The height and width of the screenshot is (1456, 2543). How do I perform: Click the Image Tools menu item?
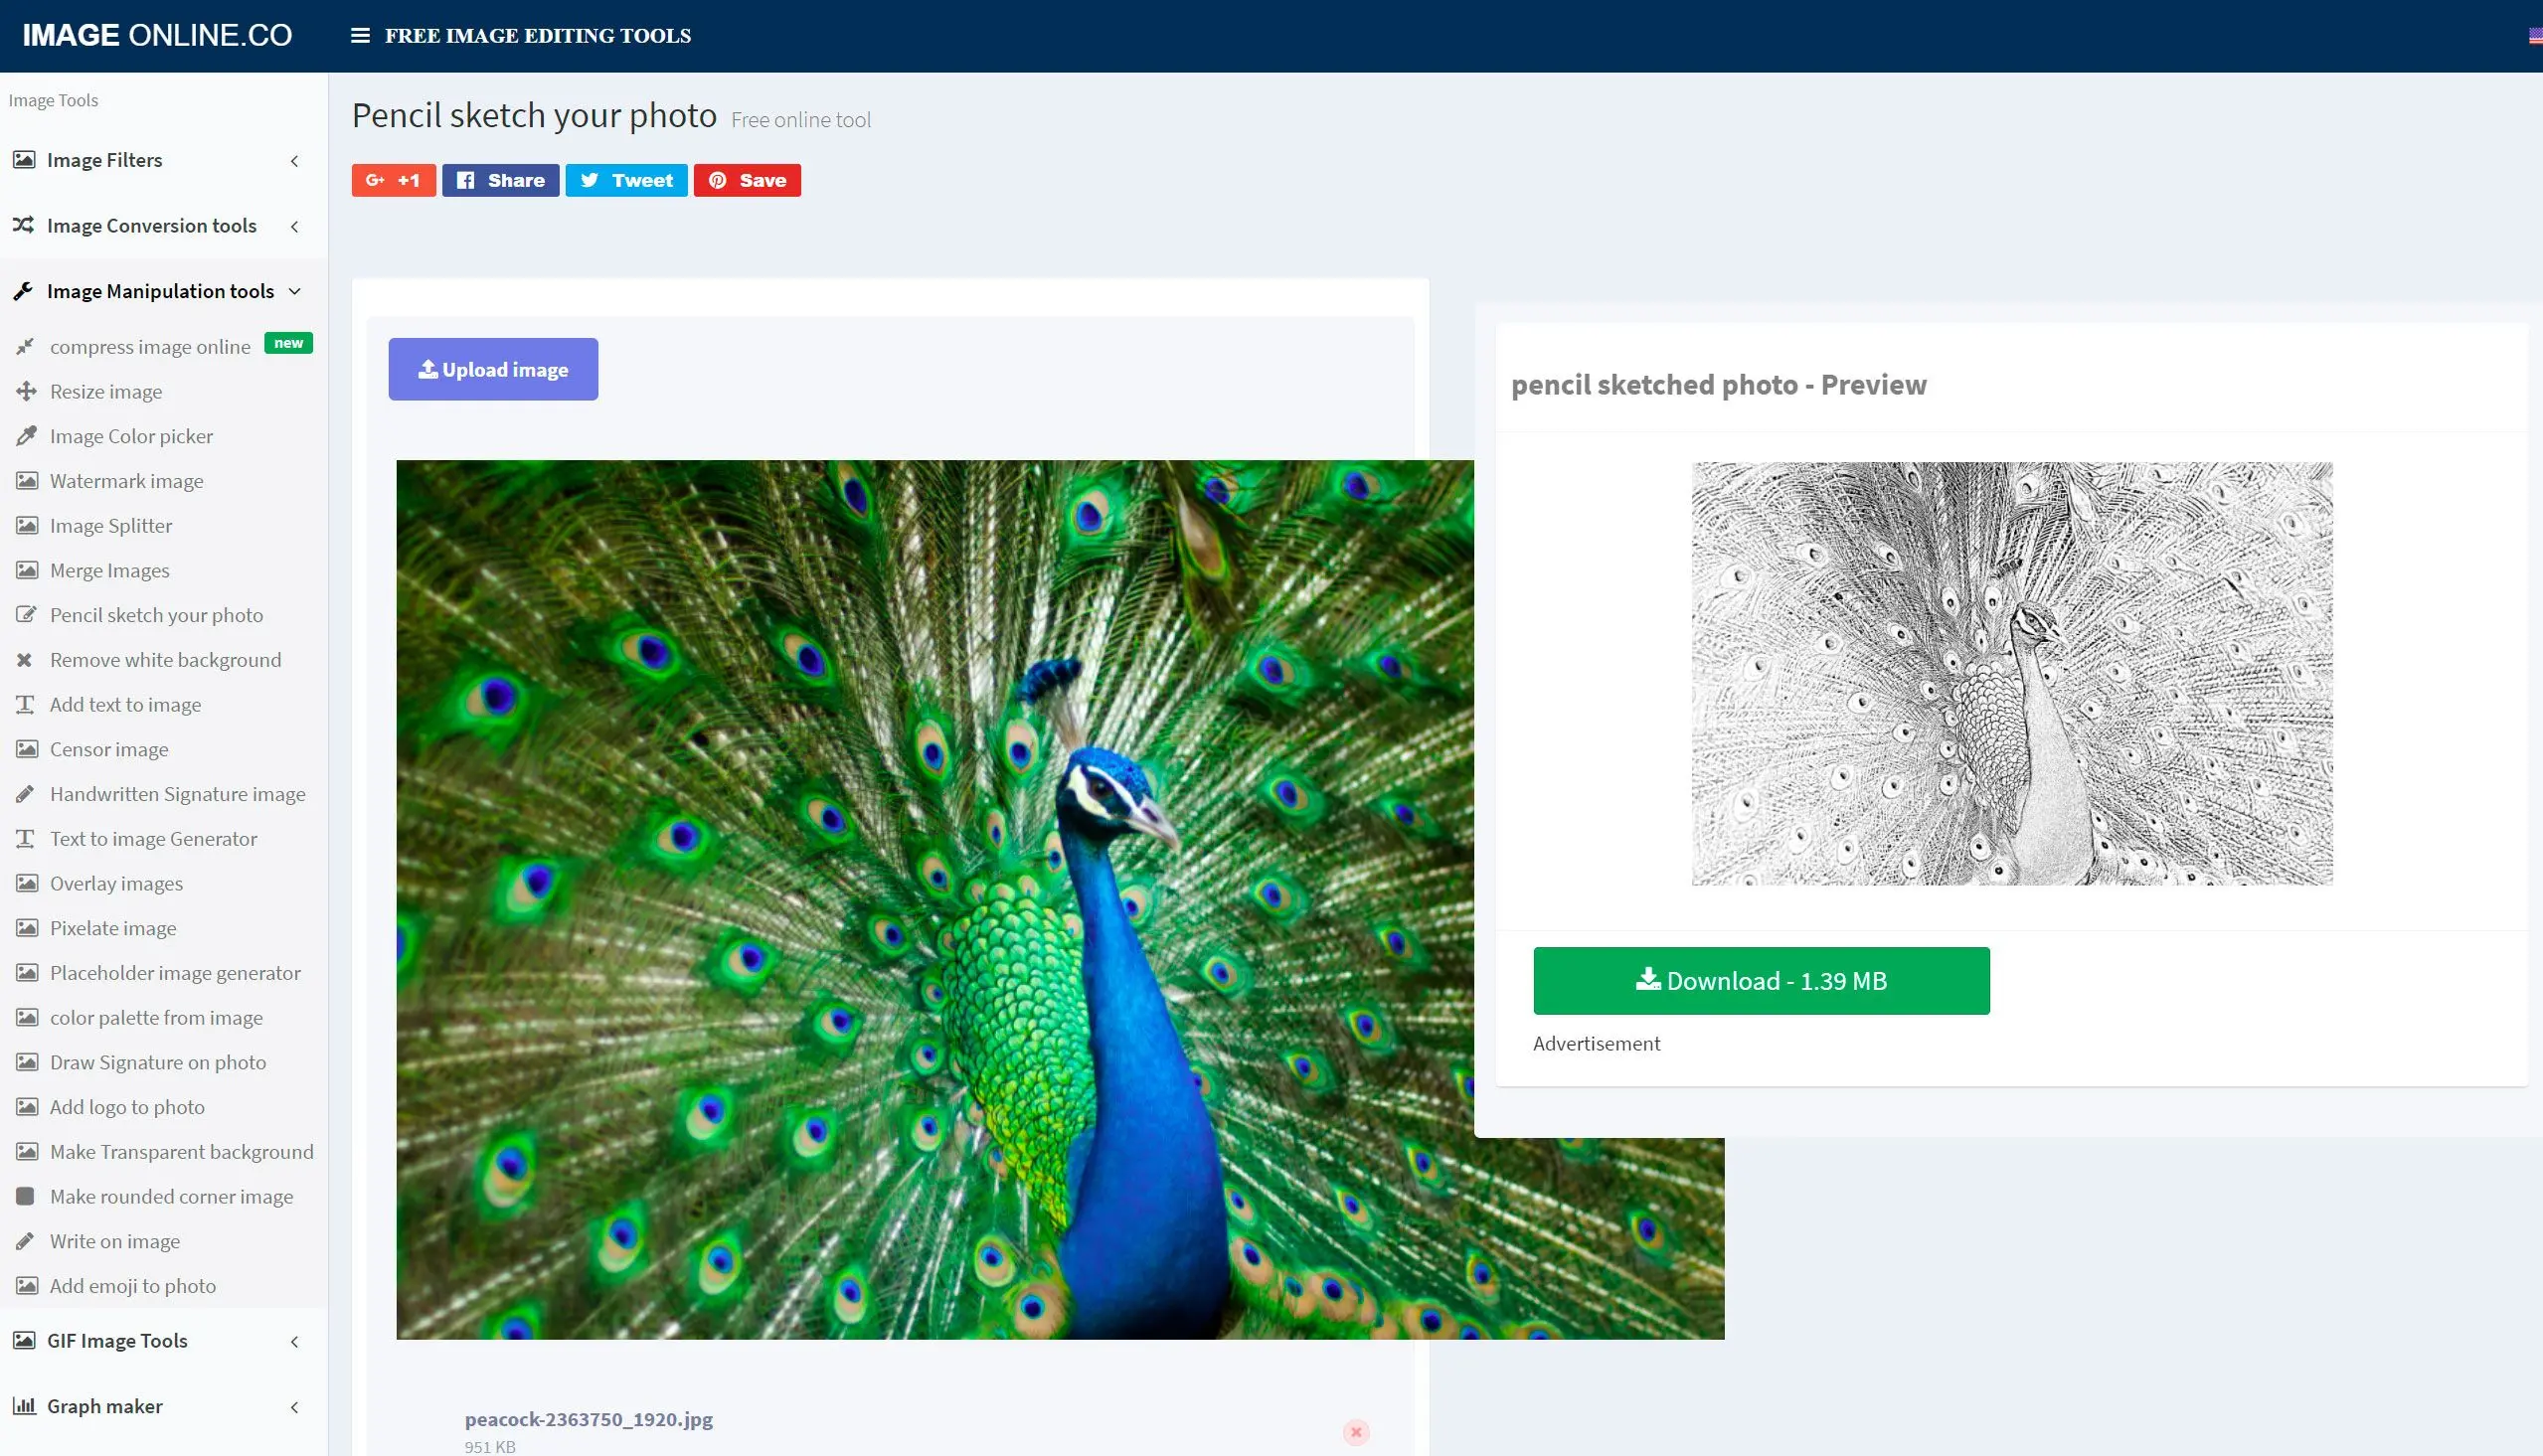coord(53,99)
